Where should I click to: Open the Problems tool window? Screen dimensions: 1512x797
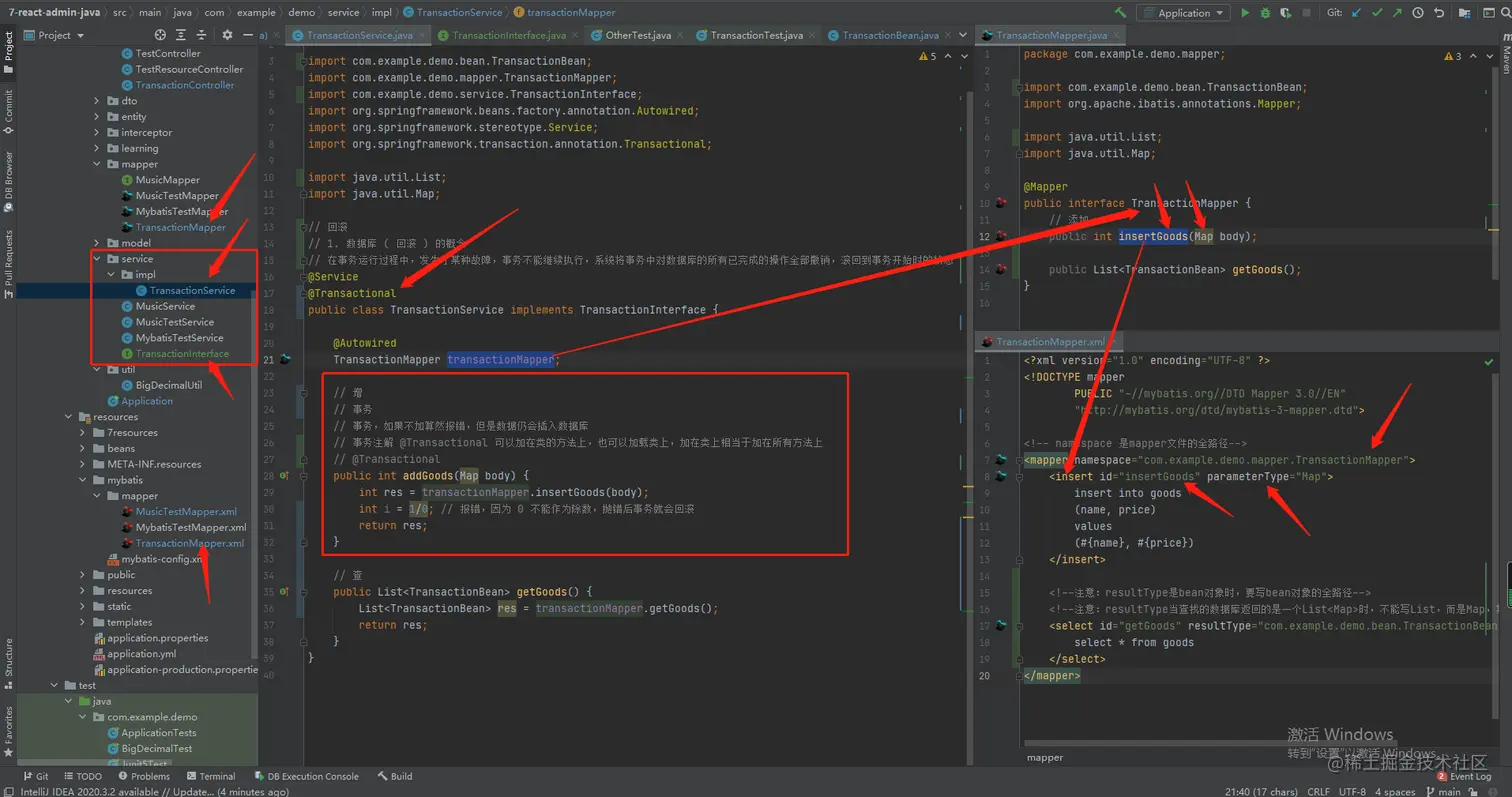pos(143,776)
